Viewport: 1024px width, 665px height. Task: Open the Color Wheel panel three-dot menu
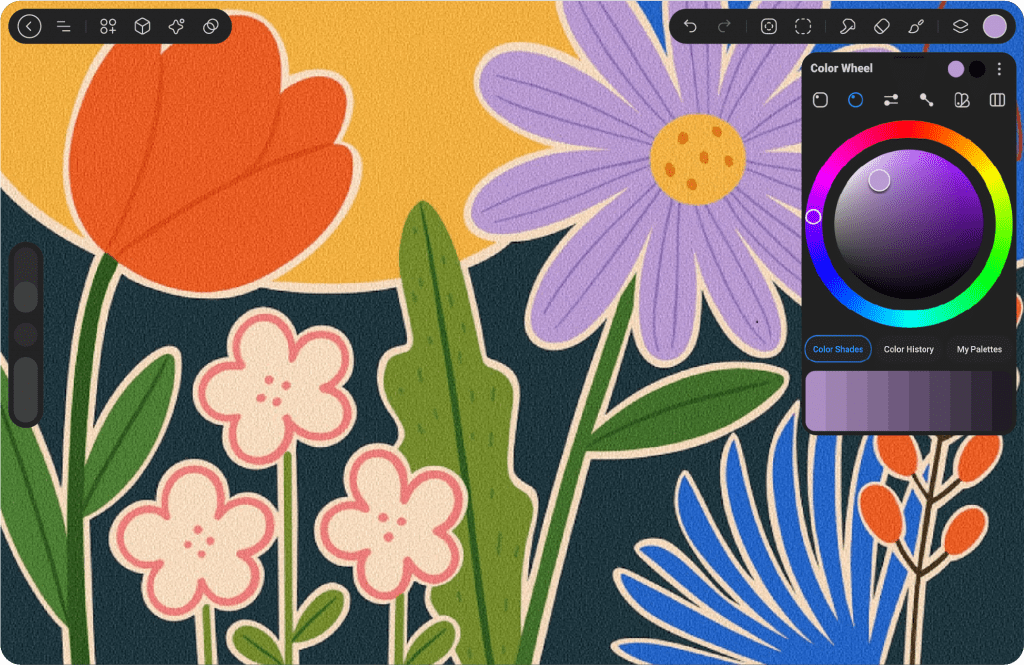[x=999, y=69]
